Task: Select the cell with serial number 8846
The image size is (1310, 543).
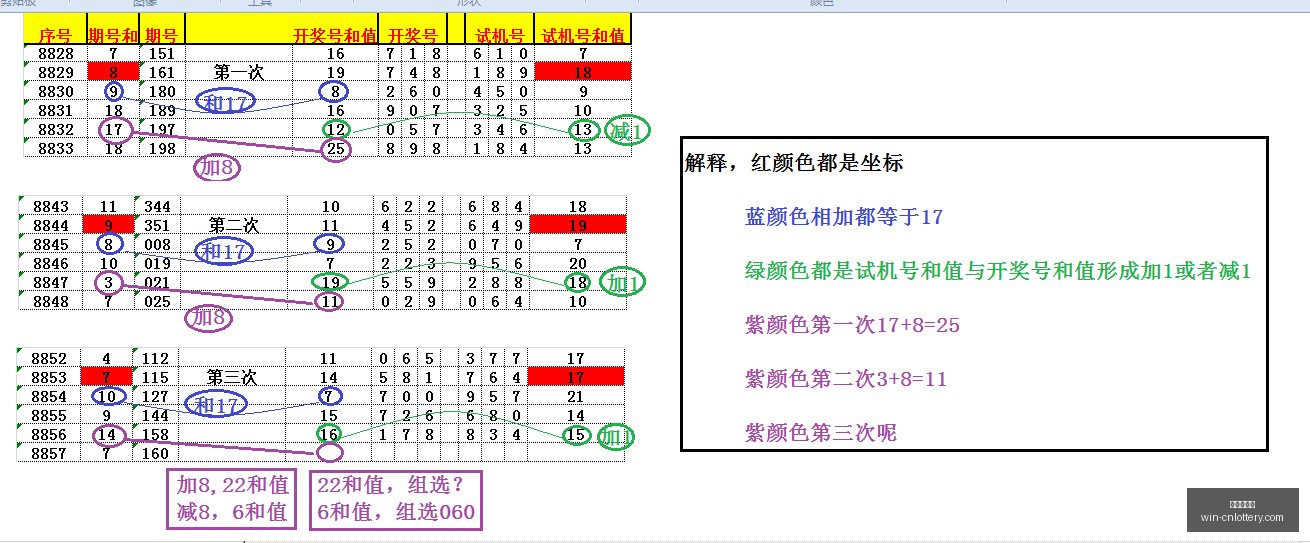Action: (51, 263)
